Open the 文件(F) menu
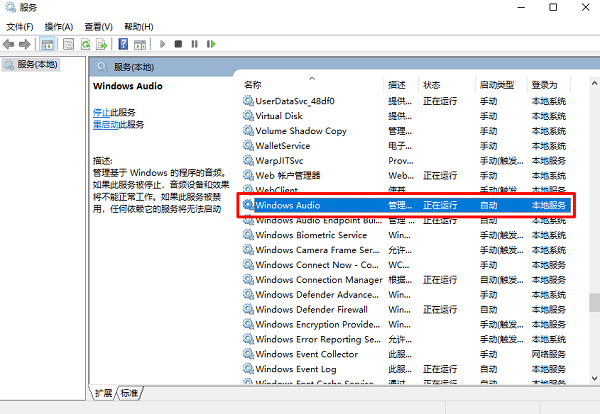 point(19,26)
